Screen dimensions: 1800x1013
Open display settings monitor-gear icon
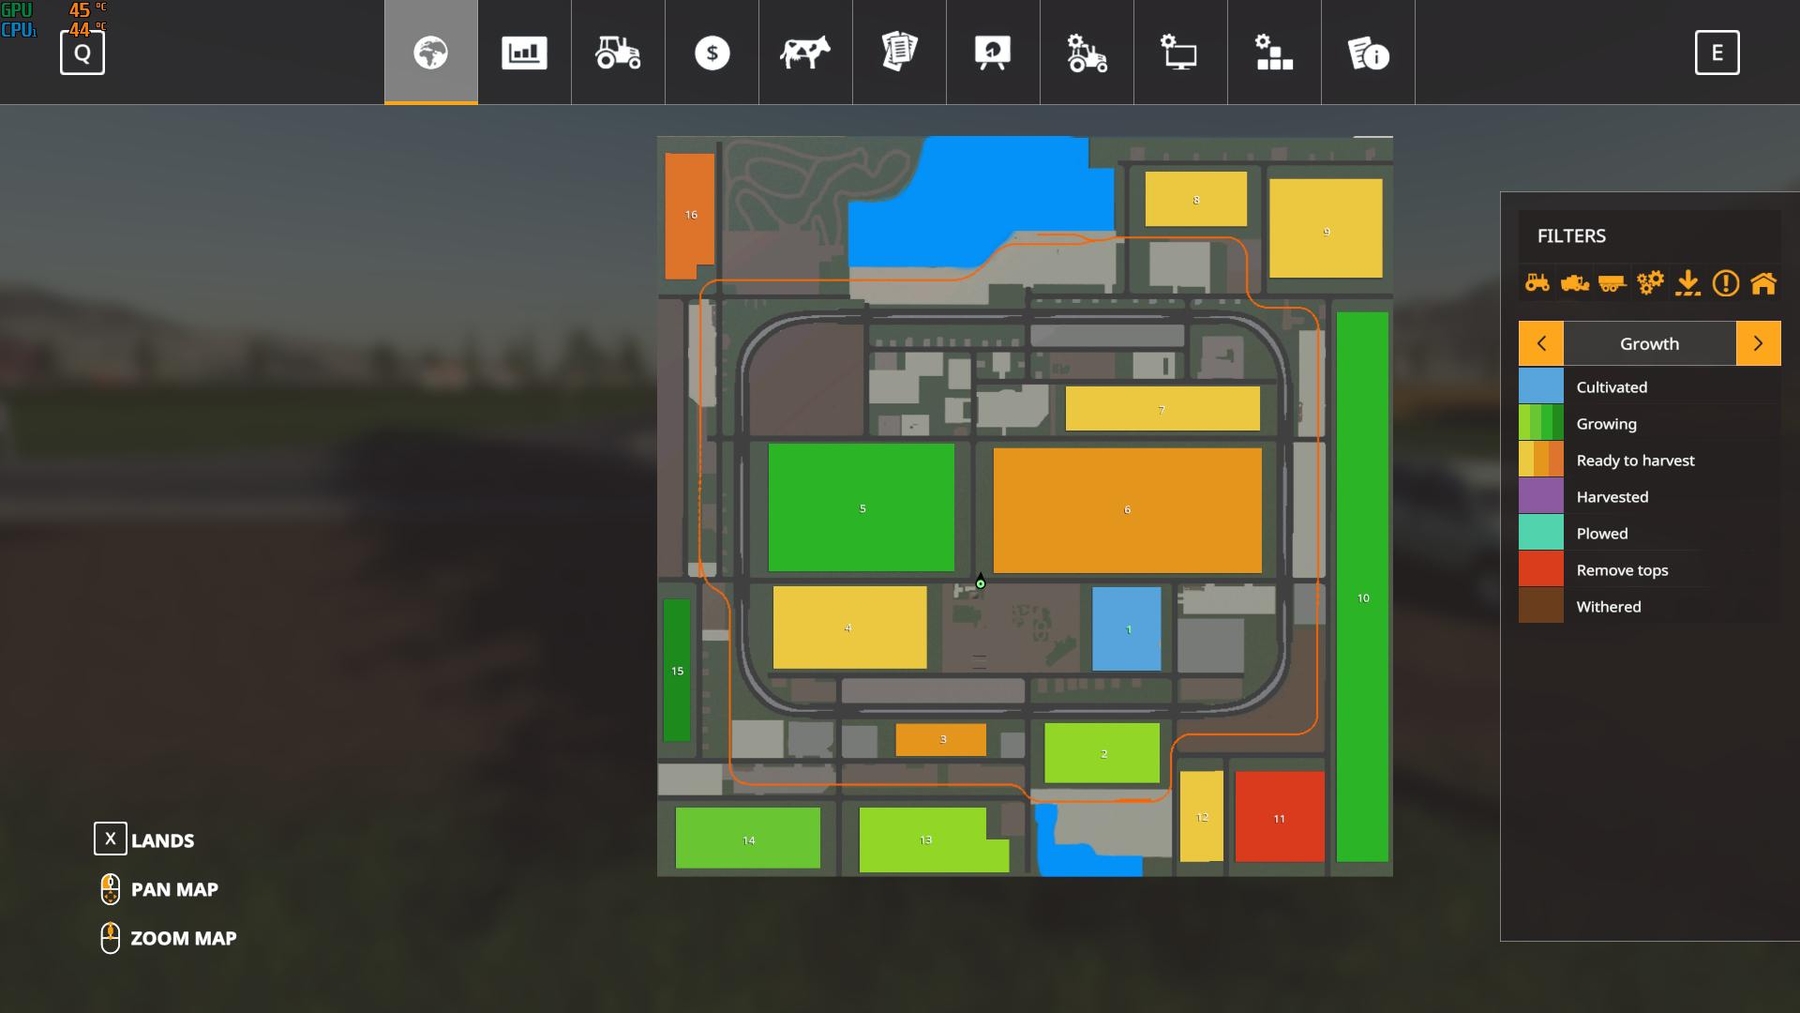tap(1180, 52)
